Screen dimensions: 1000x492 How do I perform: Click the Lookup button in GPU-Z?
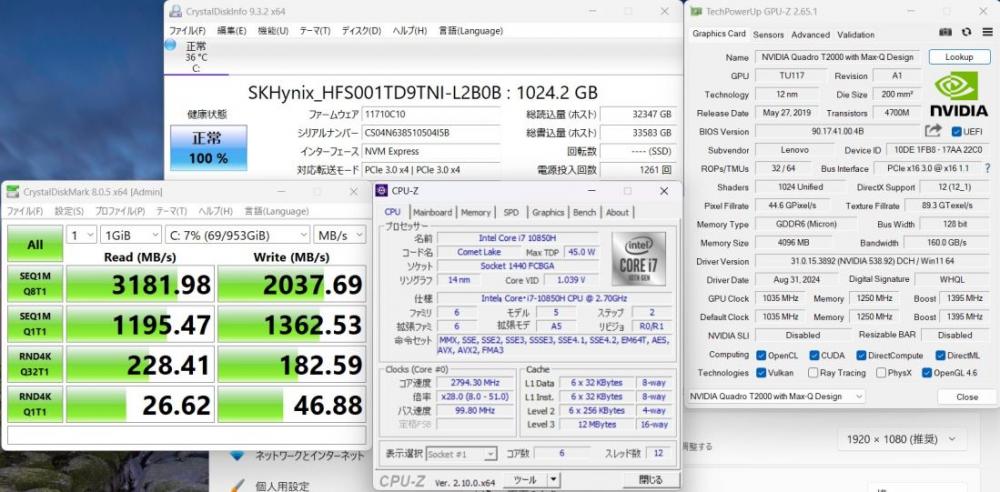click(959, 57)
